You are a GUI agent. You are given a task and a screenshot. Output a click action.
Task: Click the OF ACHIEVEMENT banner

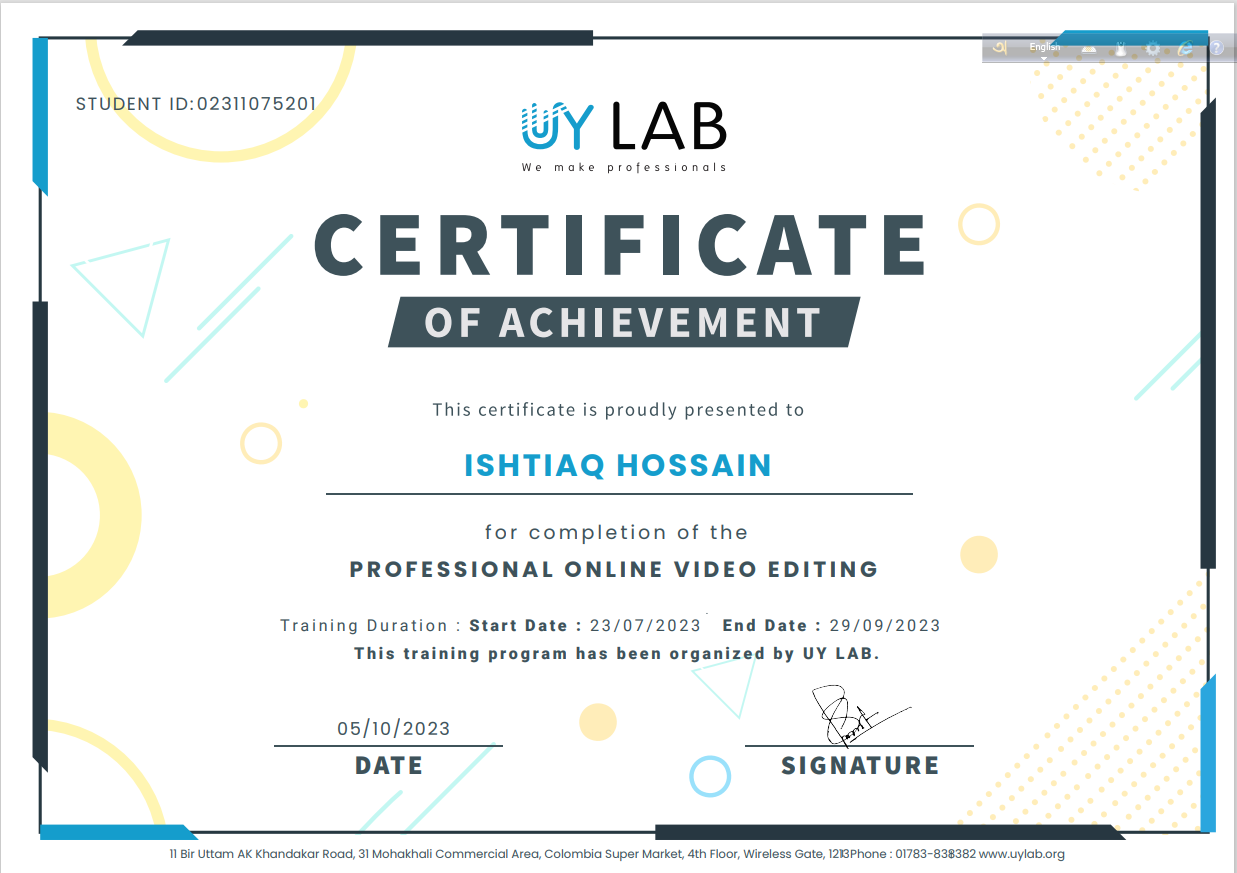pyautogui.click(x=624, y=323)
